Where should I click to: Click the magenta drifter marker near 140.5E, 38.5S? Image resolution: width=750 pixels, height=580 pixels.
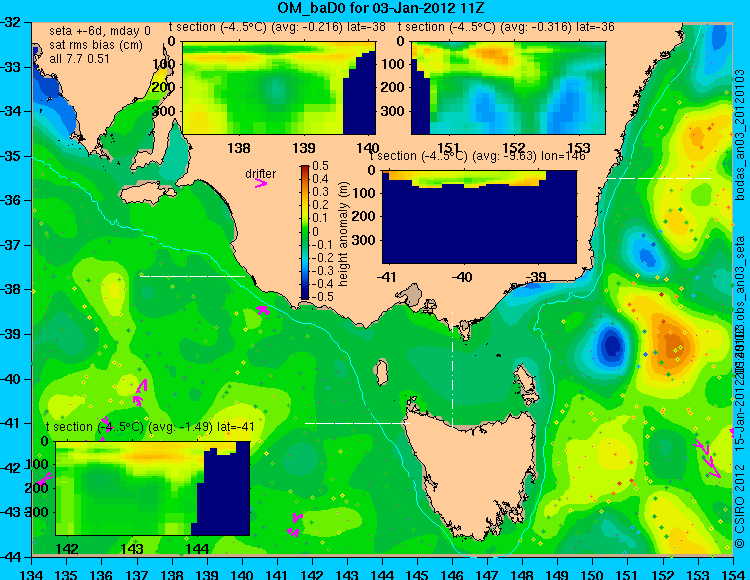[x=263, y=310]
